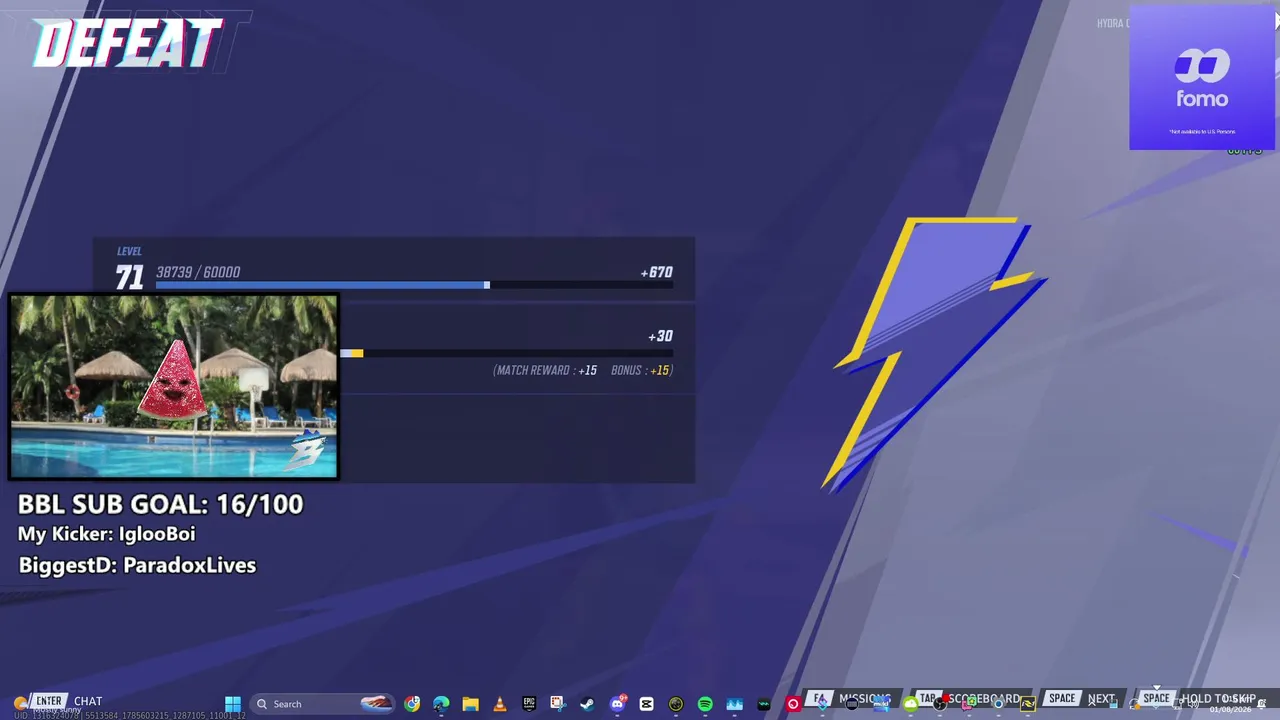1280x720 pixels.
Task: Open the blue waveform app taskbar icon
Action: (735, 704)
